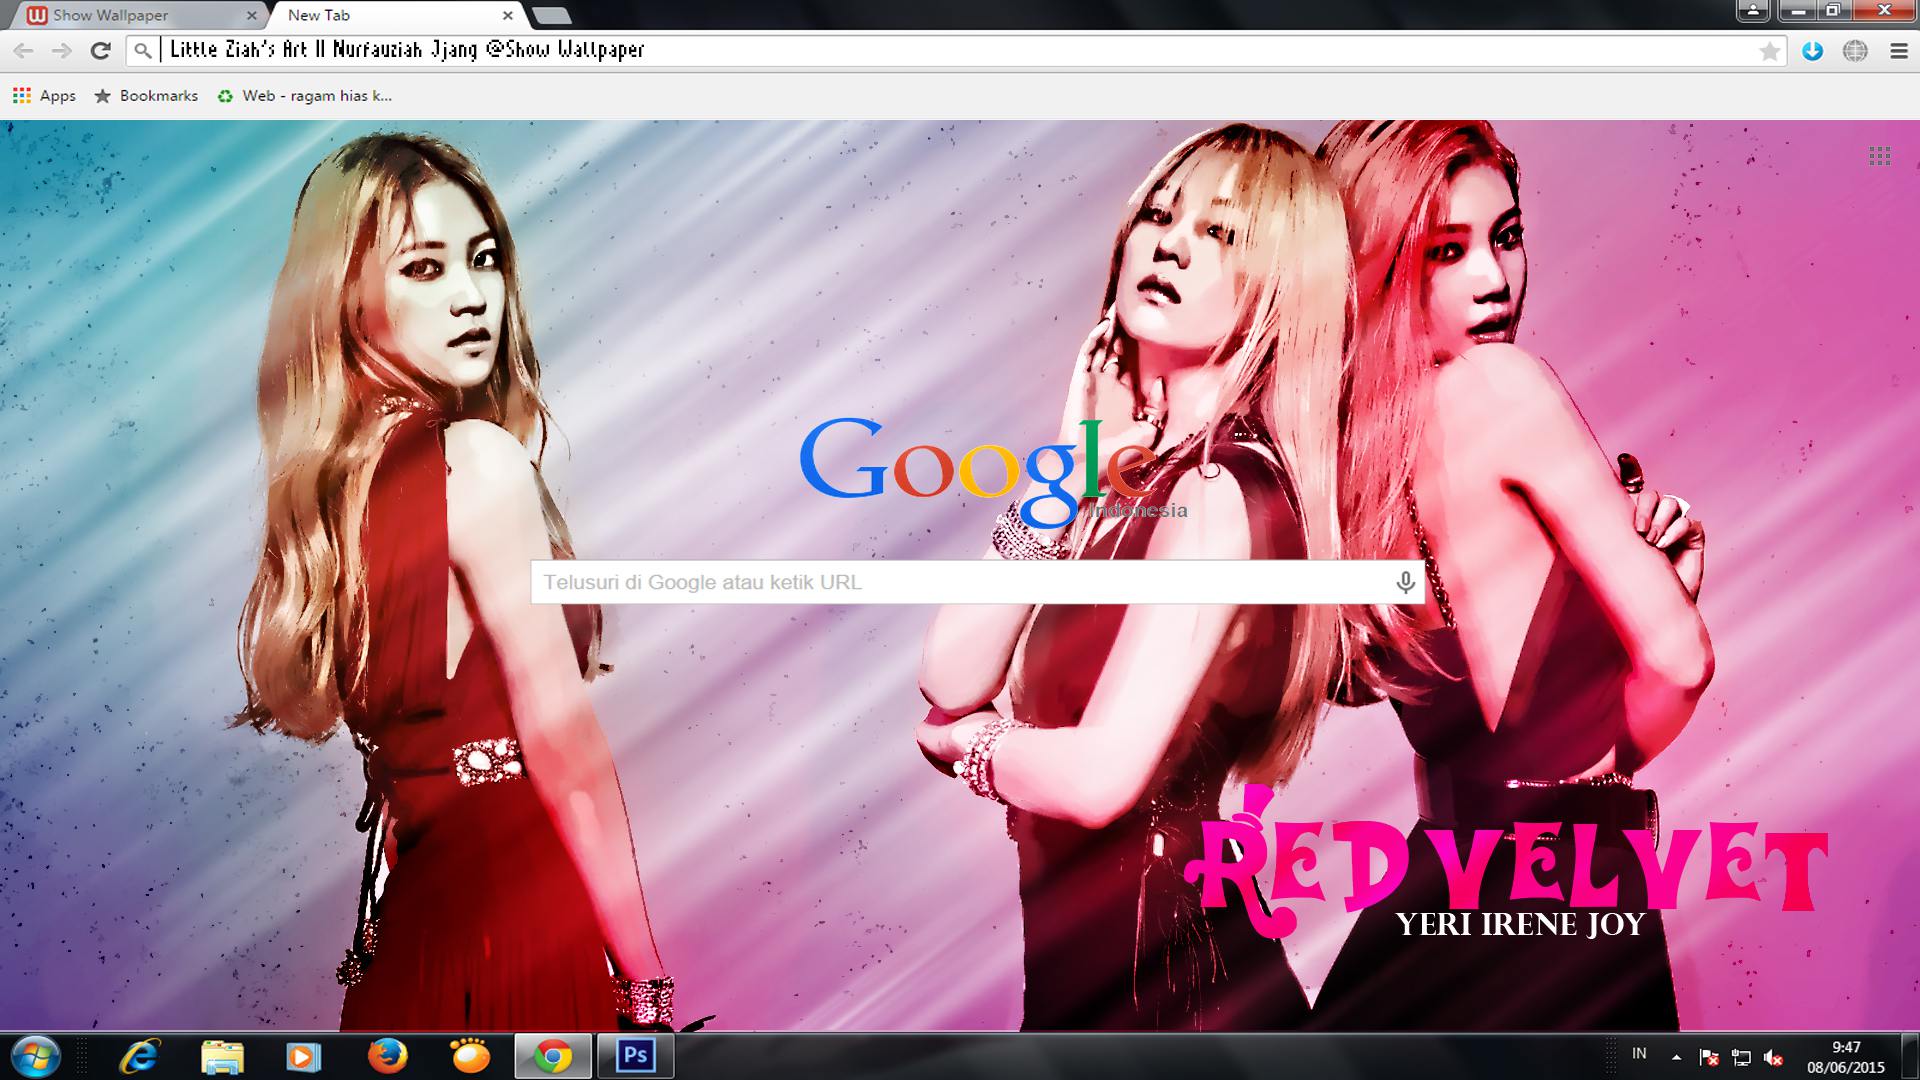The image size is (1920, 1080).
Task: Open the 'Web - ragam hias k...' bookmark
Action: click(x=305, y=96)
